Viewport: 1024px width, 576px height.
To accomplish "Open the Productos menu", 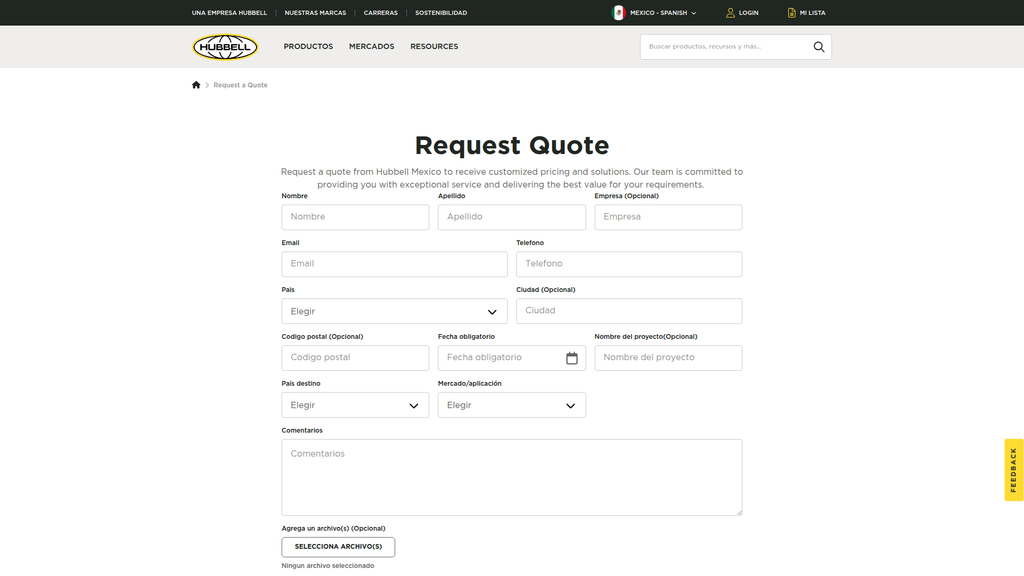I will [308, 46].
